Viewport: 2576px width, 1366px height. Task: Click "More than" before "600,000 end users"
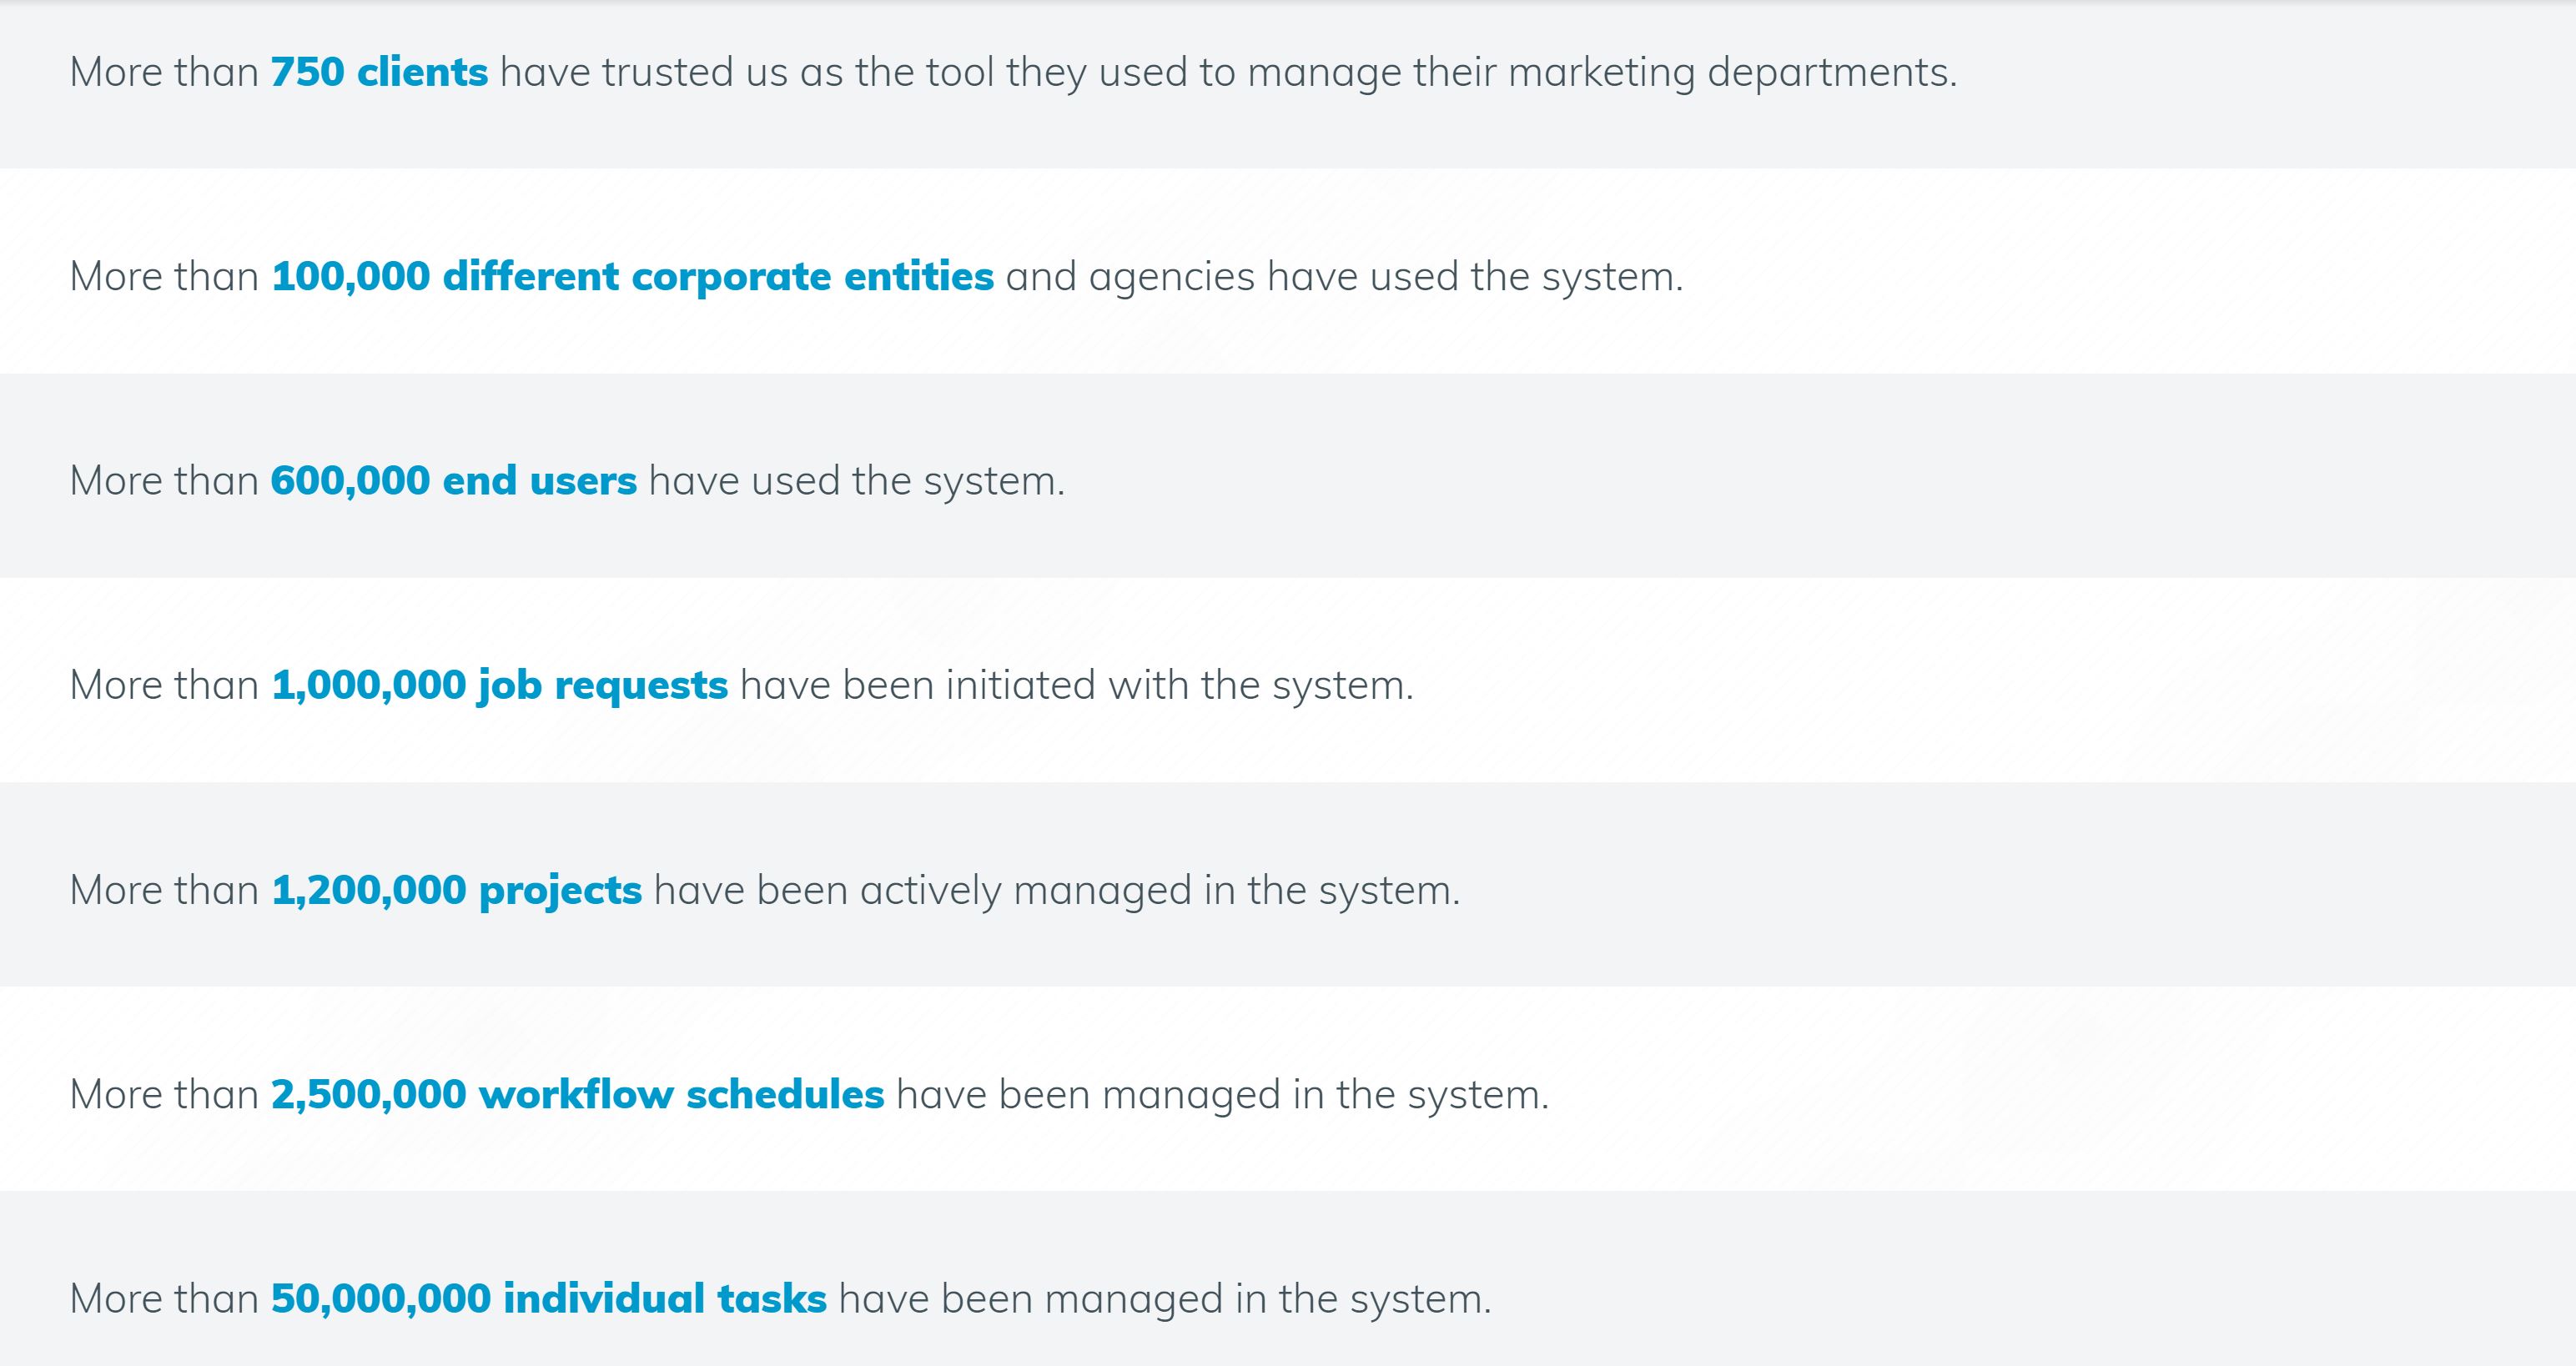pyautogui.click(x=164, y=481)
